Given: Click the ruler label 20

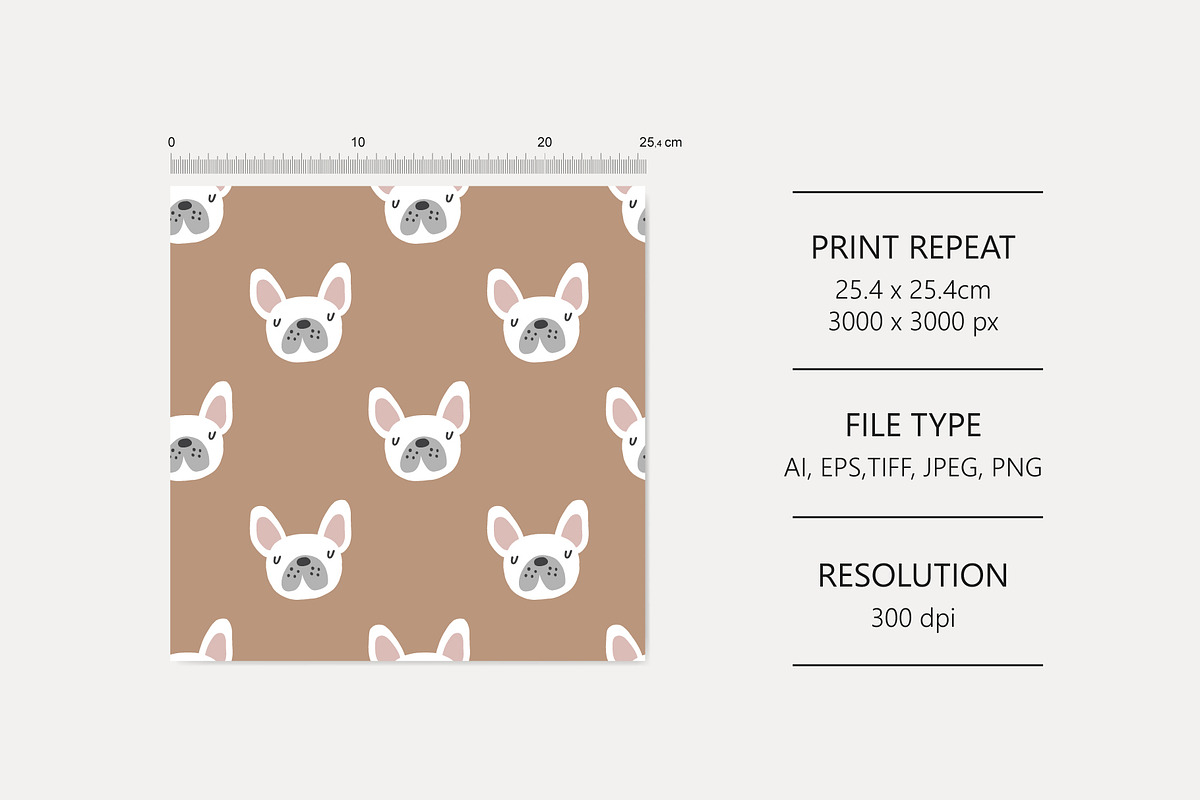Looking at the screenshot, I should pos(544,142).
